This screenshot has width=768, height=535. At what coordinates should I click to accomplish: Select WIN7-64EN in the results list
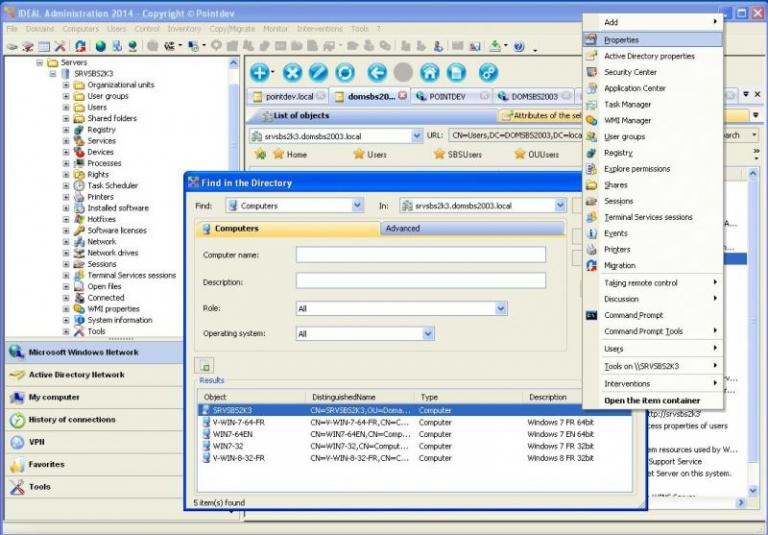pyautogui.click(x=230, y=434)
